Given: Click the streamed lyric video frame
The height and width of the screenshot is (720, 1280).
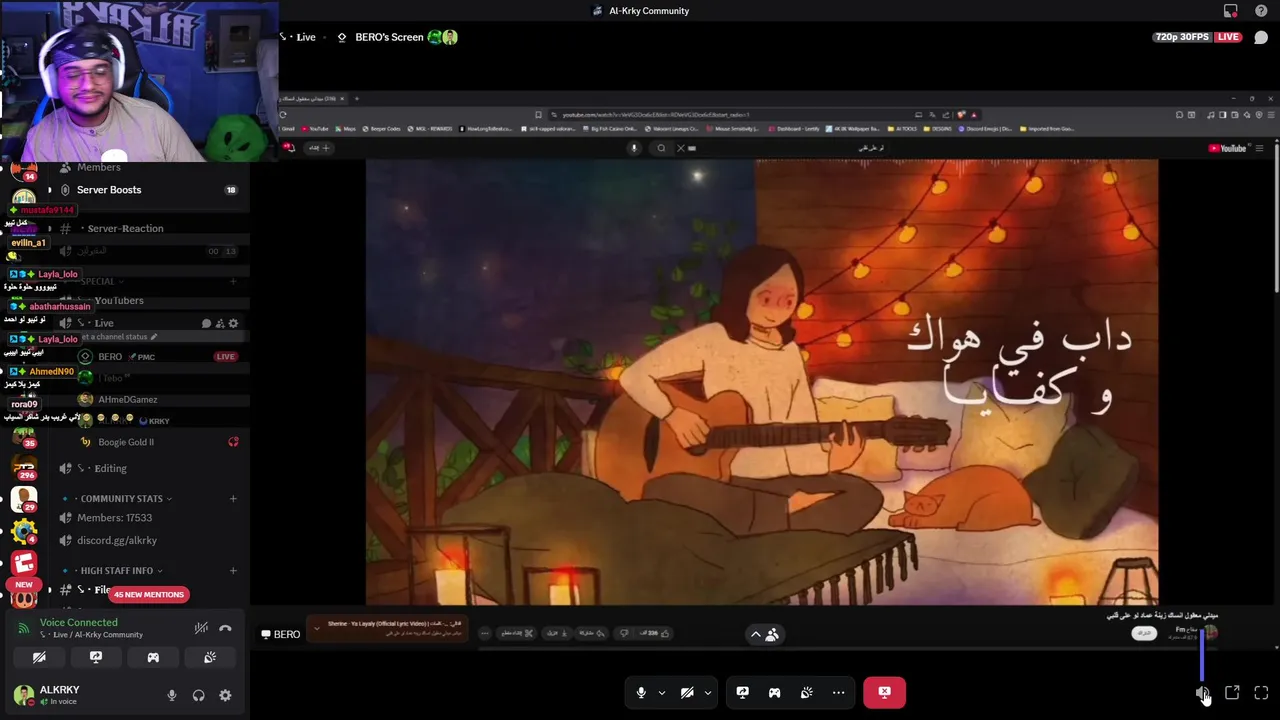Looking at the screenshot, I should [761, 382].
